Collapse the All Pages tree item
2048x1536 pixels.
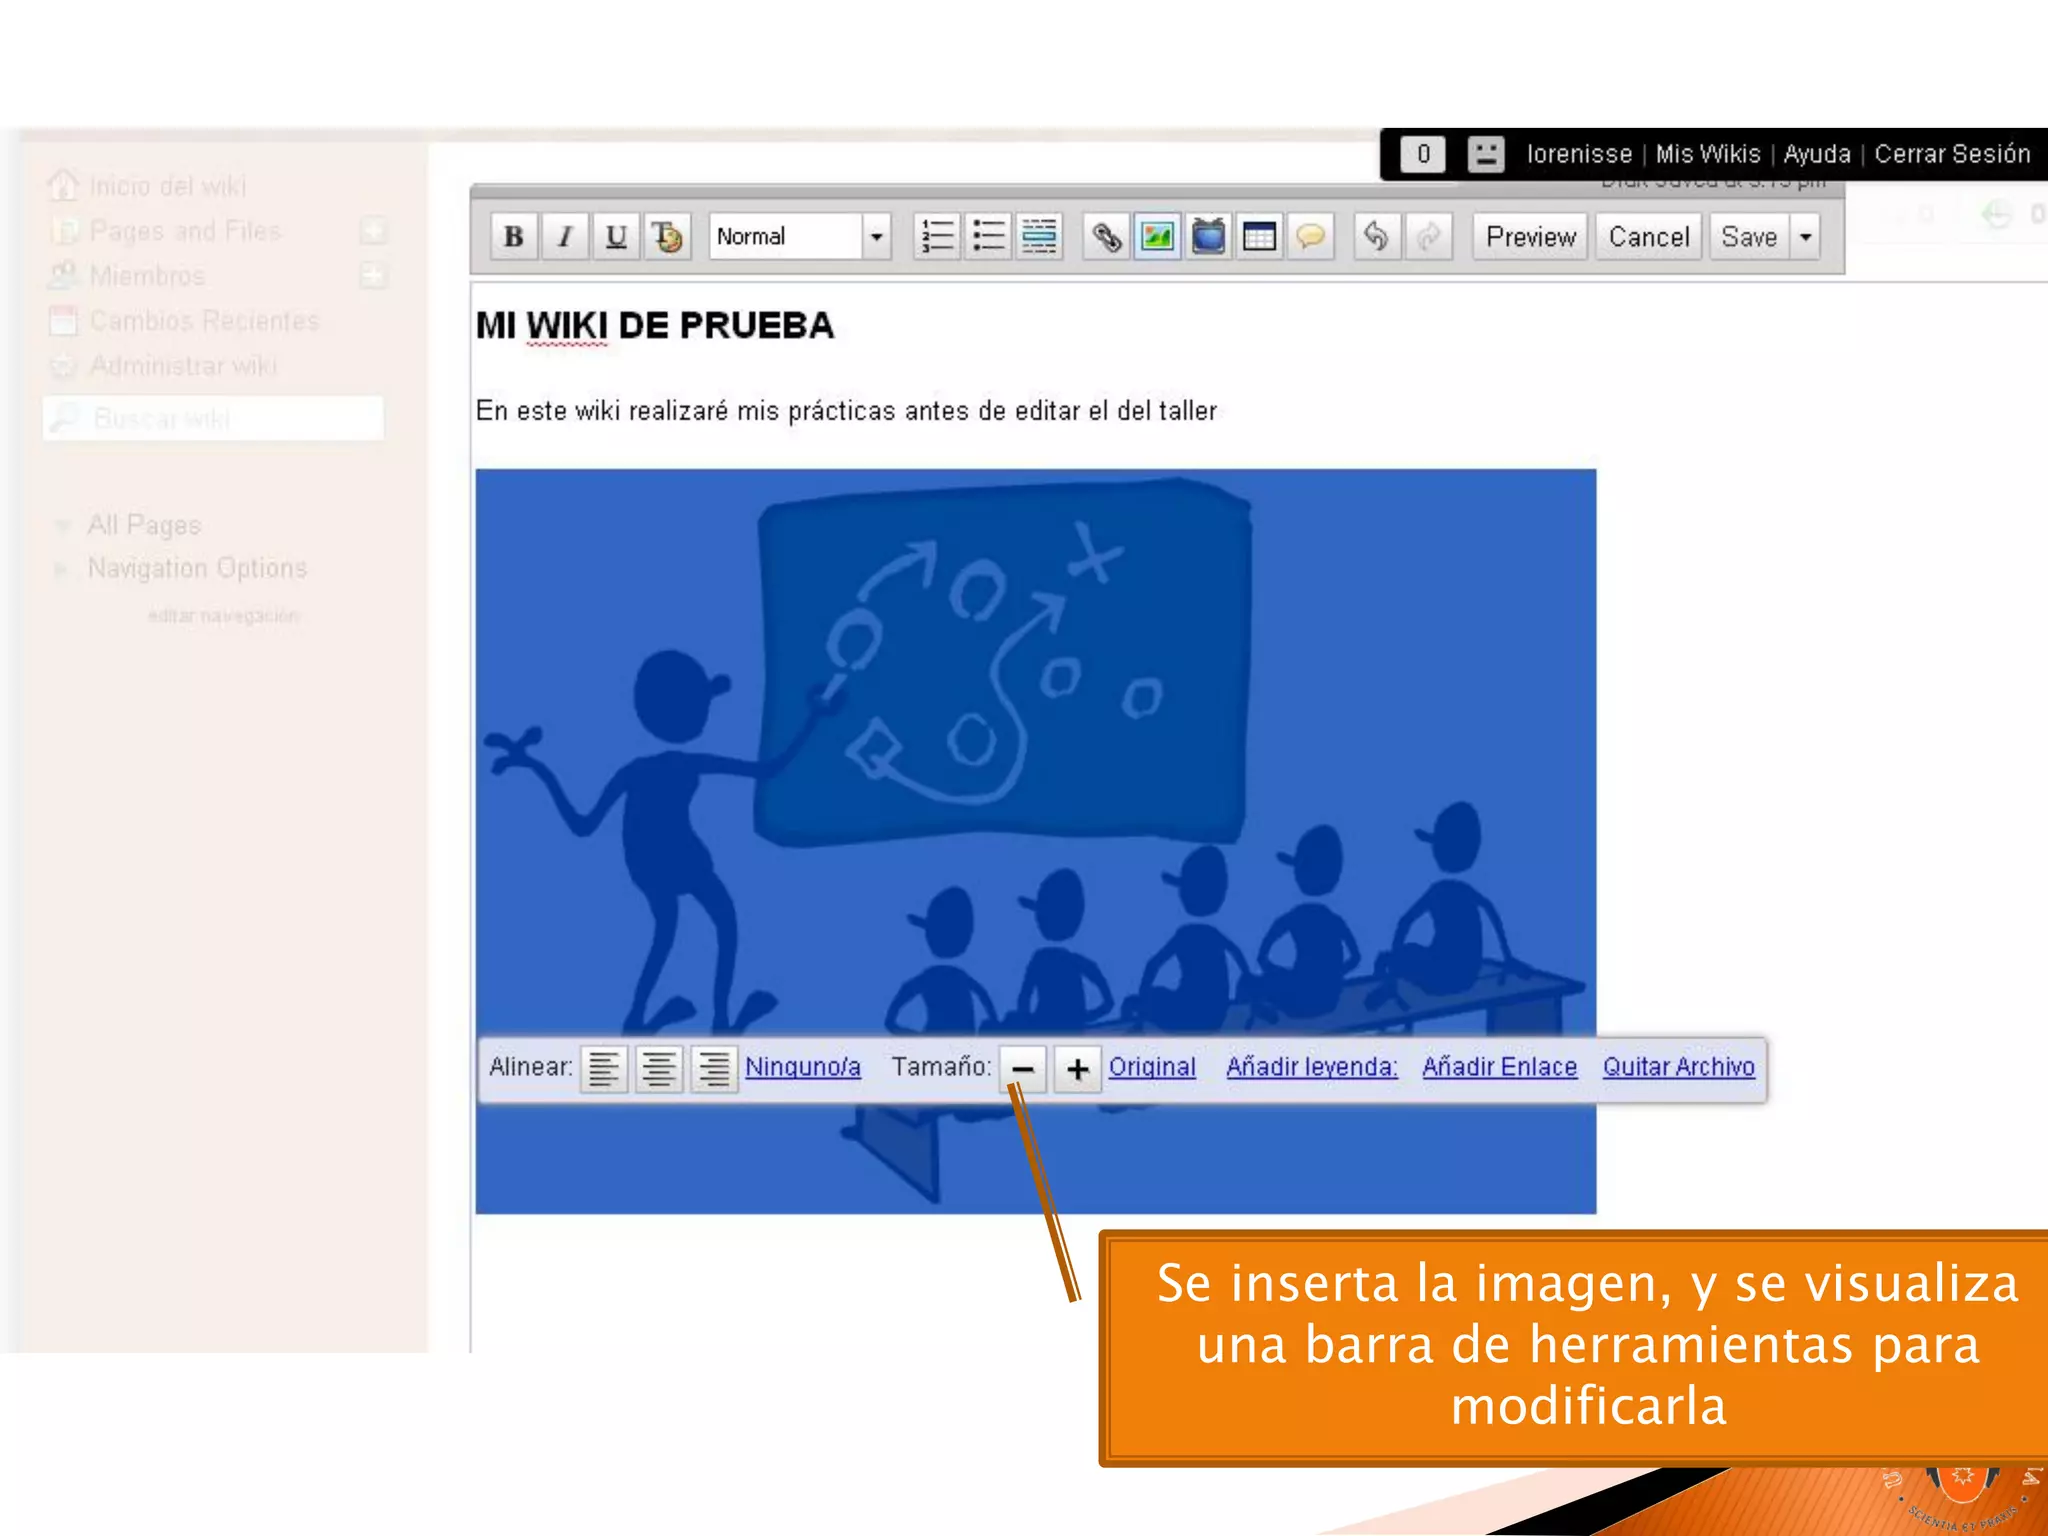[62, 526]
